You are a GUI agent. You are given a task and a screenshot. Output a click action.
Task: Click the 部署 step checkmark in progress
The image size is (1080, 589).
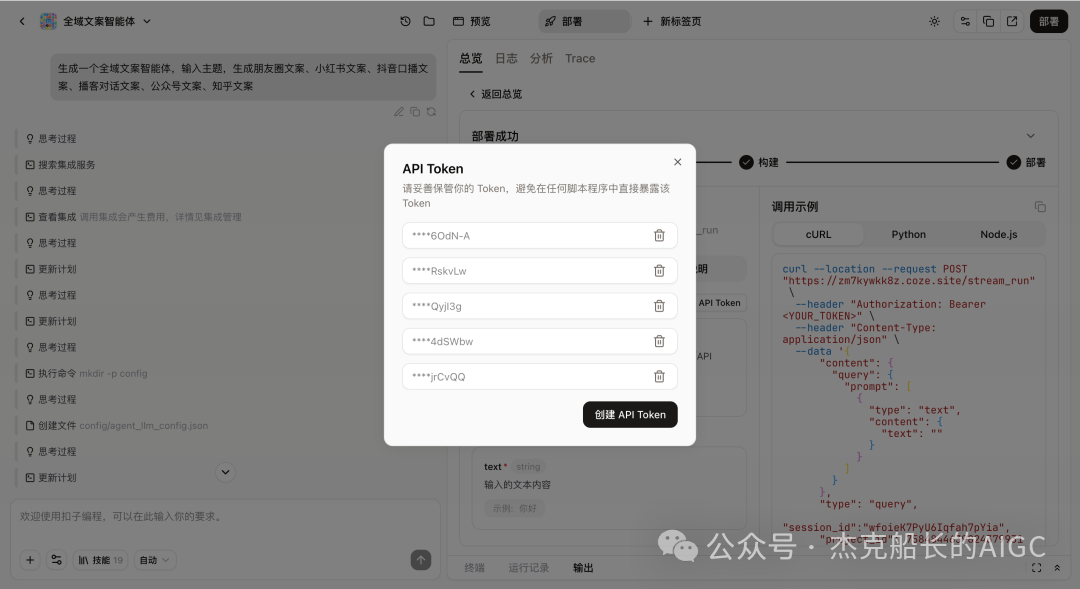click(x=1013, y=163)
